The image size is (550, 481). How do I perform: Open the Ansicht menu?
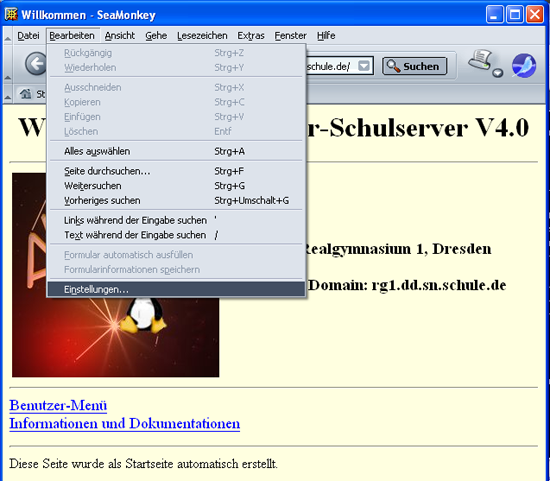tap(120, 36)
